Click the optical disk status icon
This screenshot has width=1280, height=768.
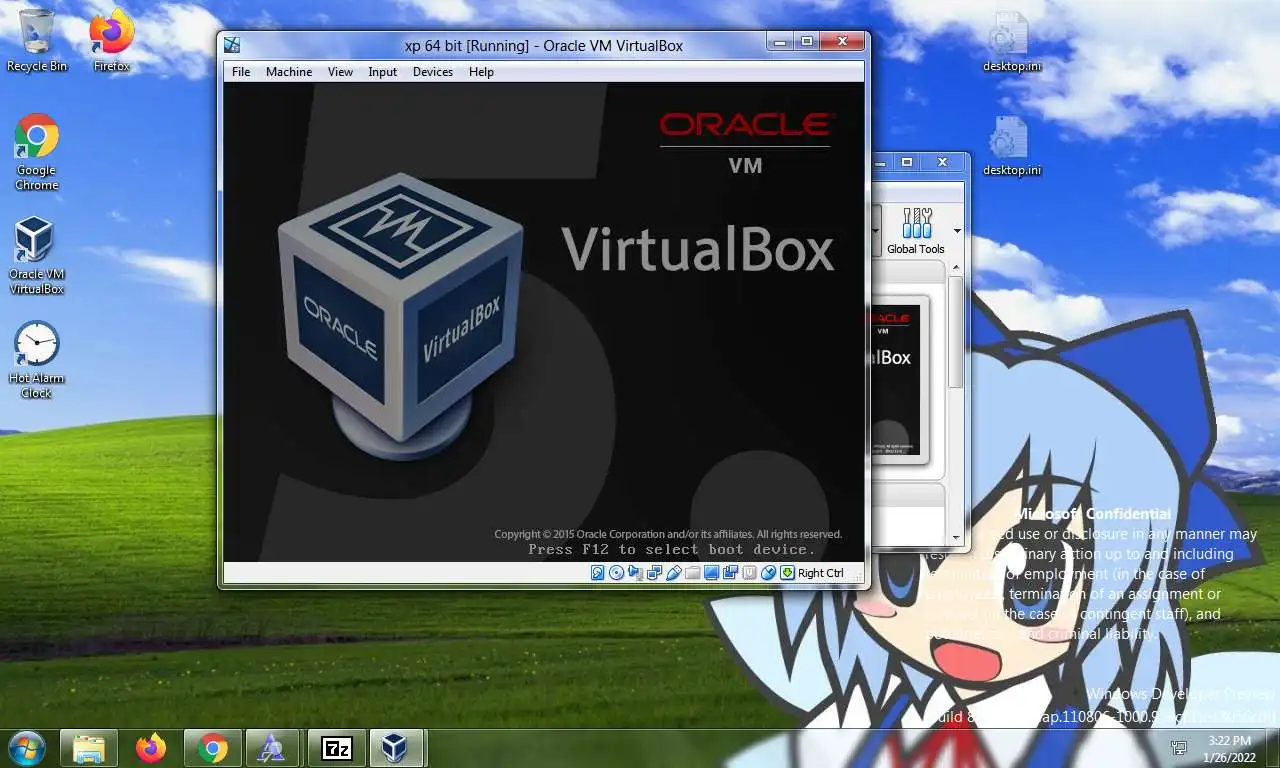coord(616,573)
